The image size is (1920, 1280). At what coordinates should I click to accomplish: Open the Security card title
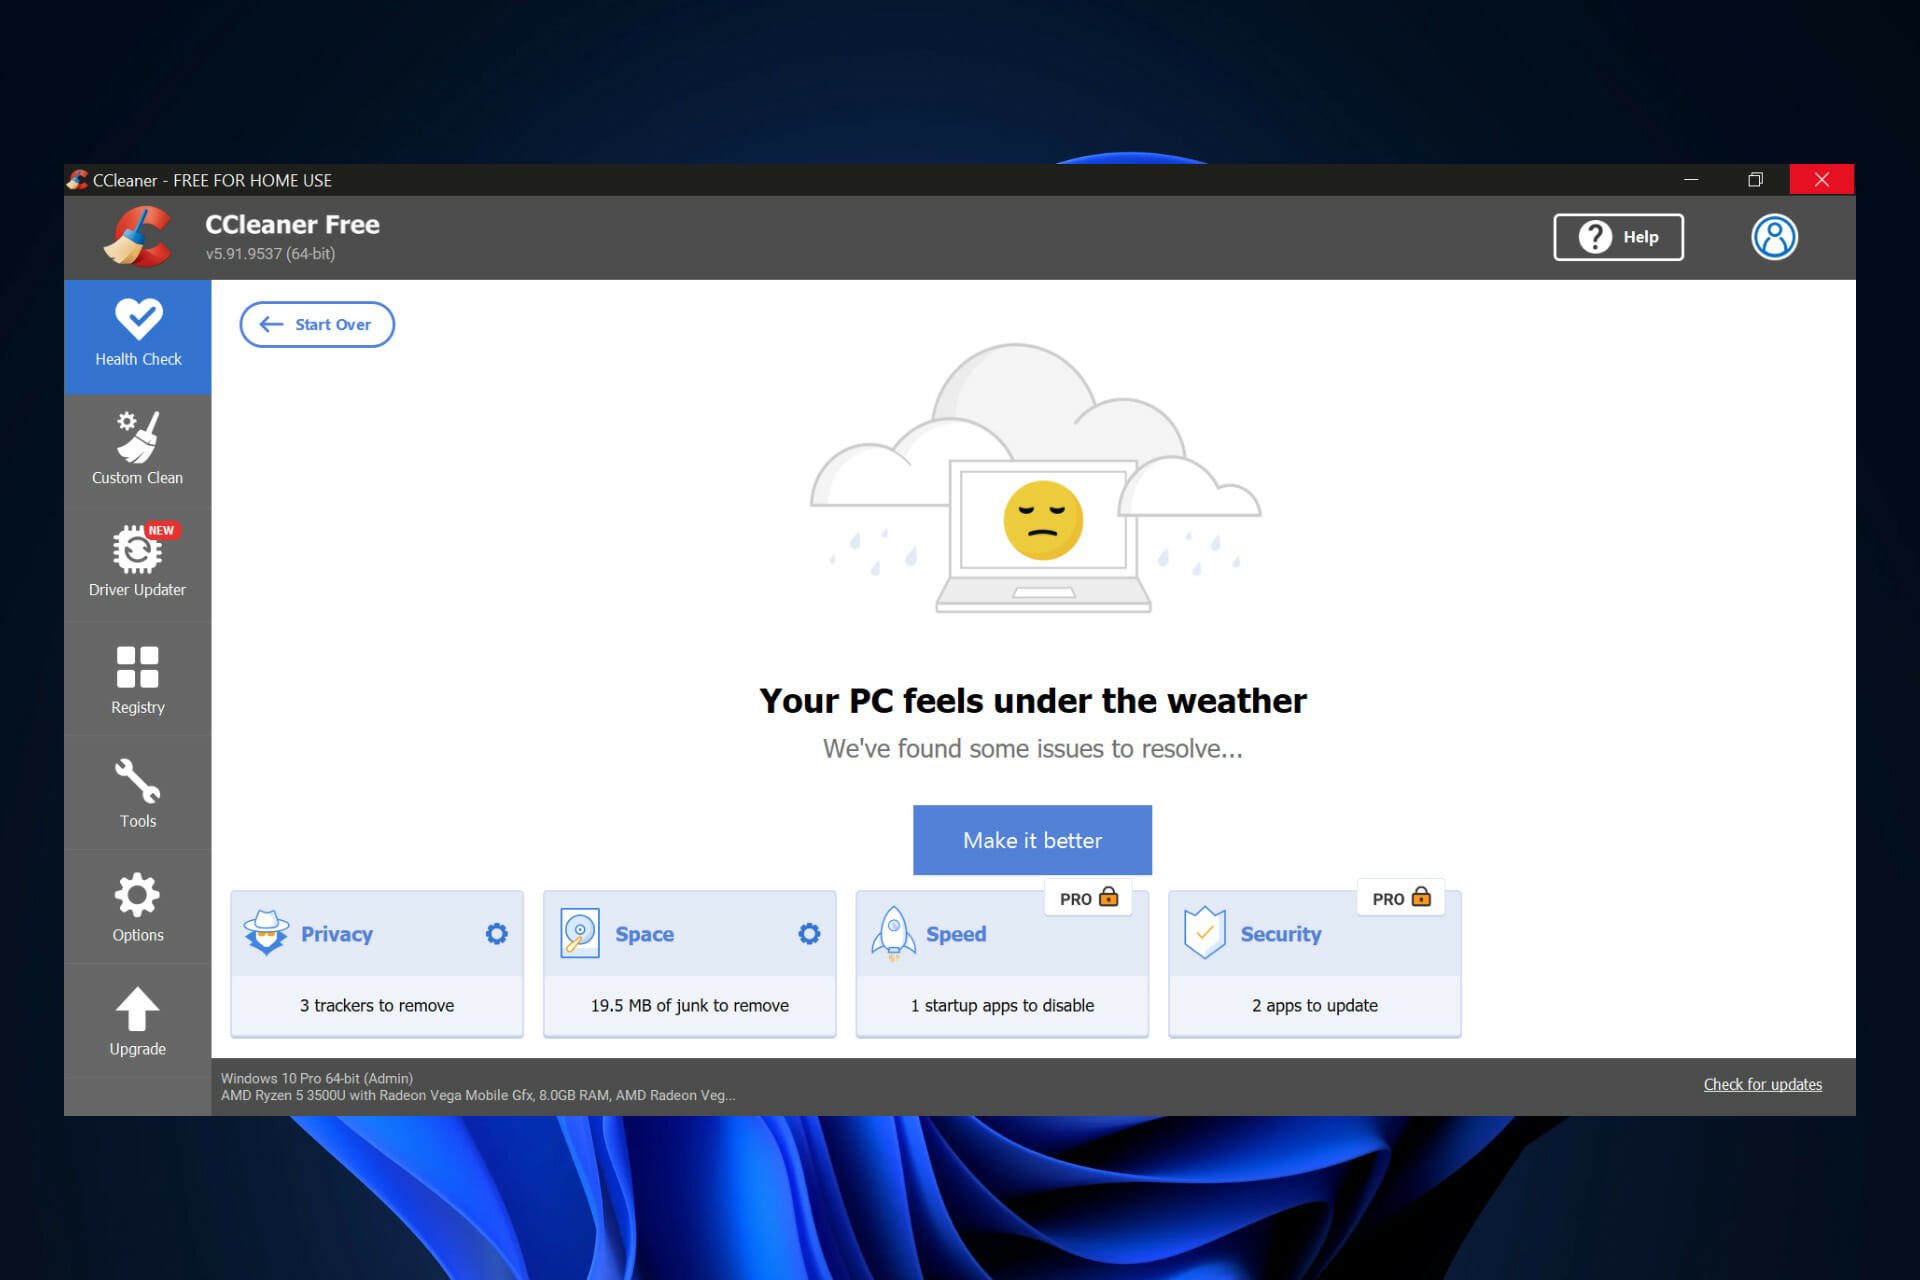pyautogui.click(x=1281, y=934)
